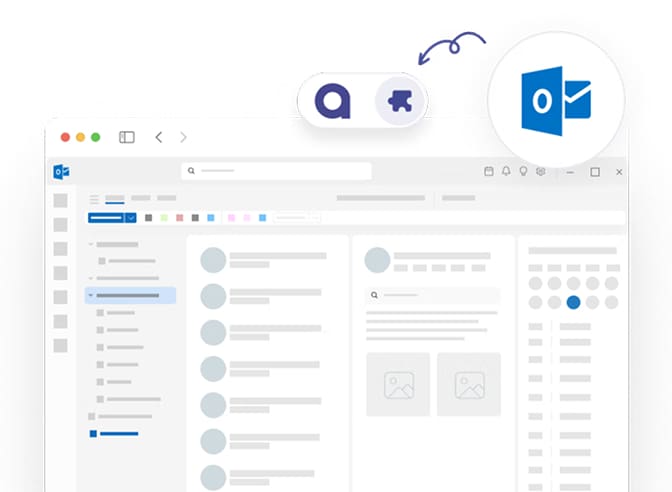Go forward using the right chevron arrow
The image size is (672, 492).
(x=183, y=137)
